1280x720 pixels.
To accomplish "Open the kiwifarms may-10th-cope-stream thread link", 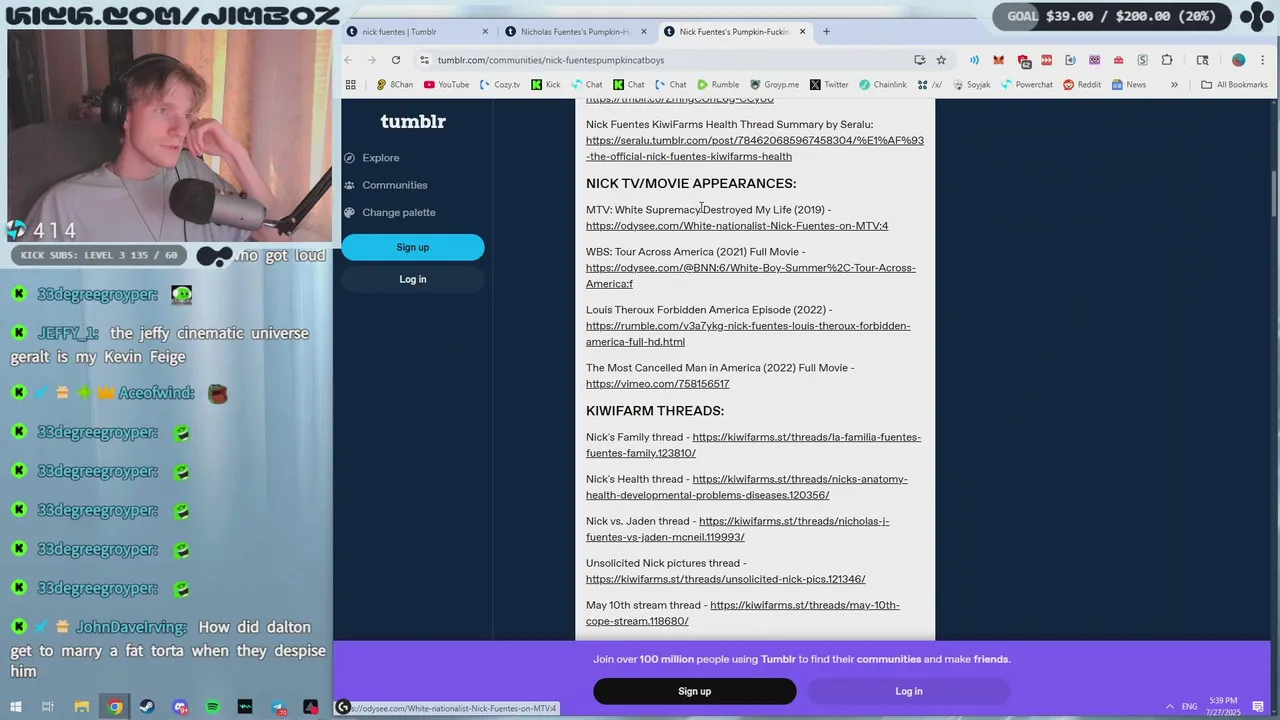I will pyautogui.click(x=743, y=613).
